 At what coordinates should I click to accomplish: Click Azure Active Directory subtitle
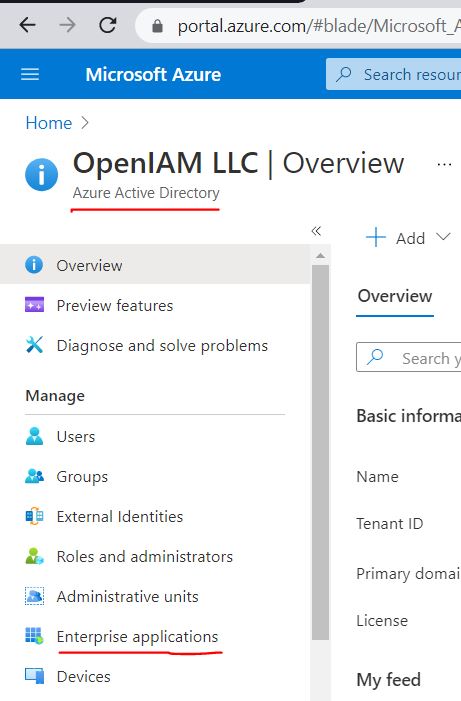(x=146, y=193)
